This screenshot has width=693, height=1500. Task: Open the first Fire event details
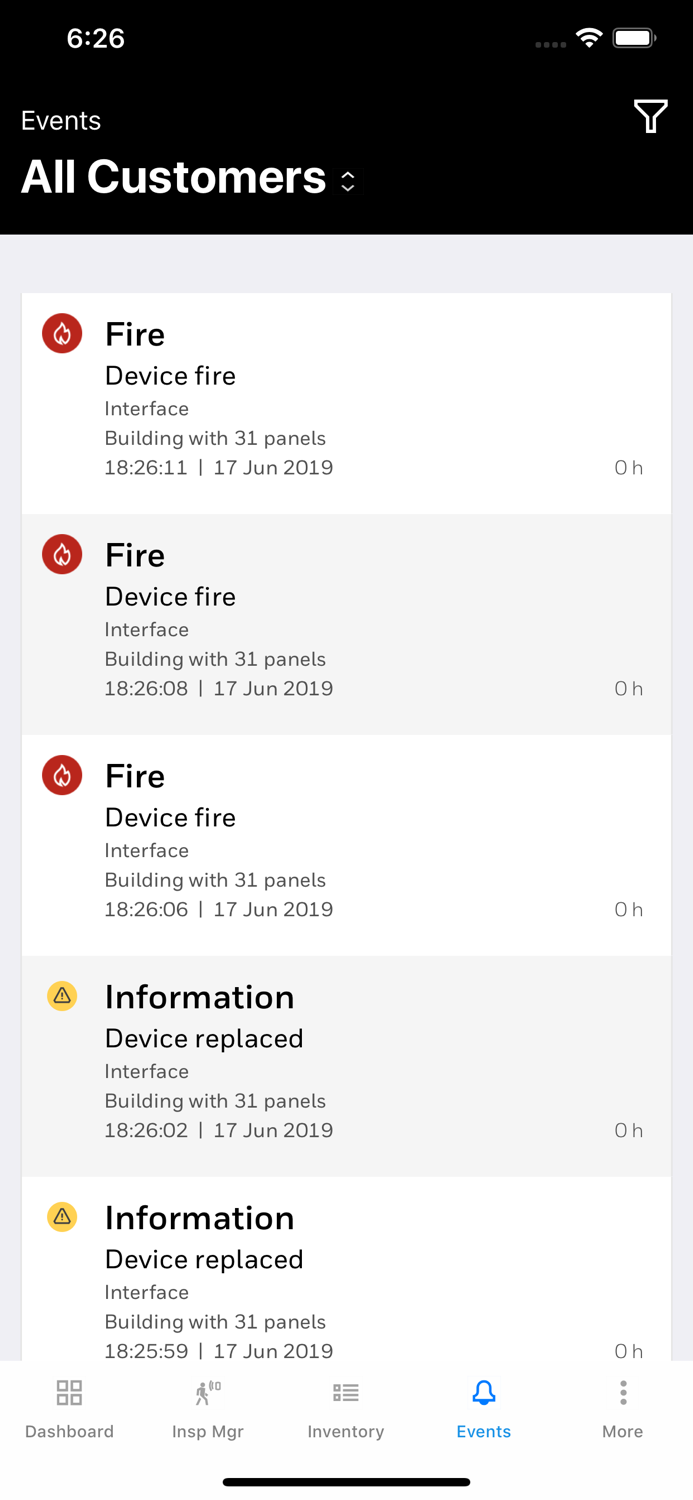pyautogui.click(x=346, y=400)
